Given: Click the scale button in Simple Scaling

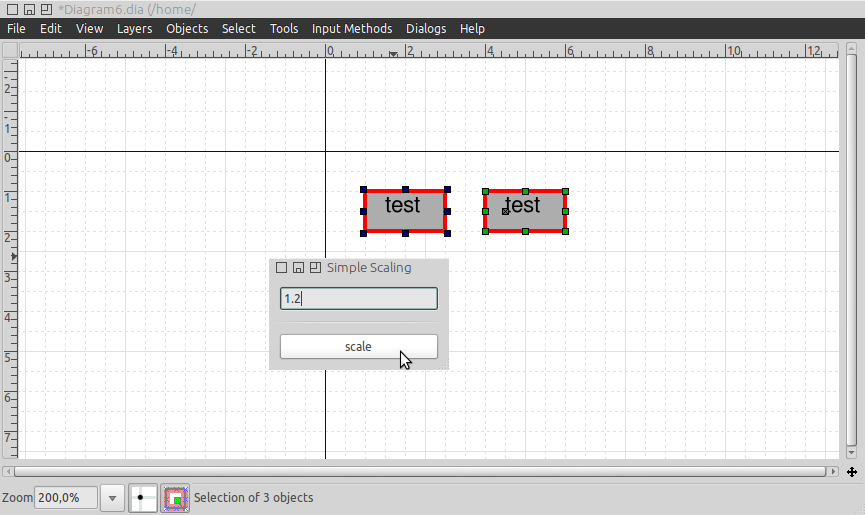Looking at the screenshot, I should pyautogui.click(x=359, y=347).
